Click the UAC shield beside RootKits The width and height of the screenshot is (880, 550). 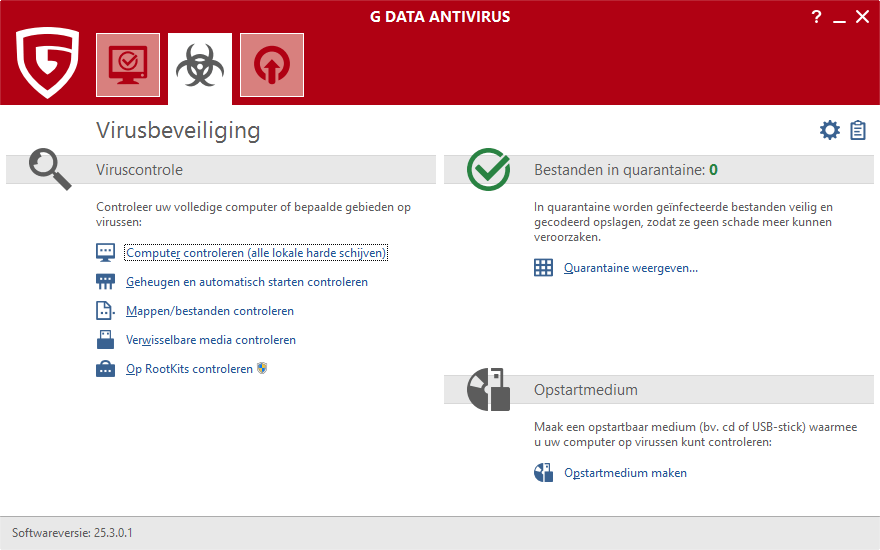tap(262, 368)
